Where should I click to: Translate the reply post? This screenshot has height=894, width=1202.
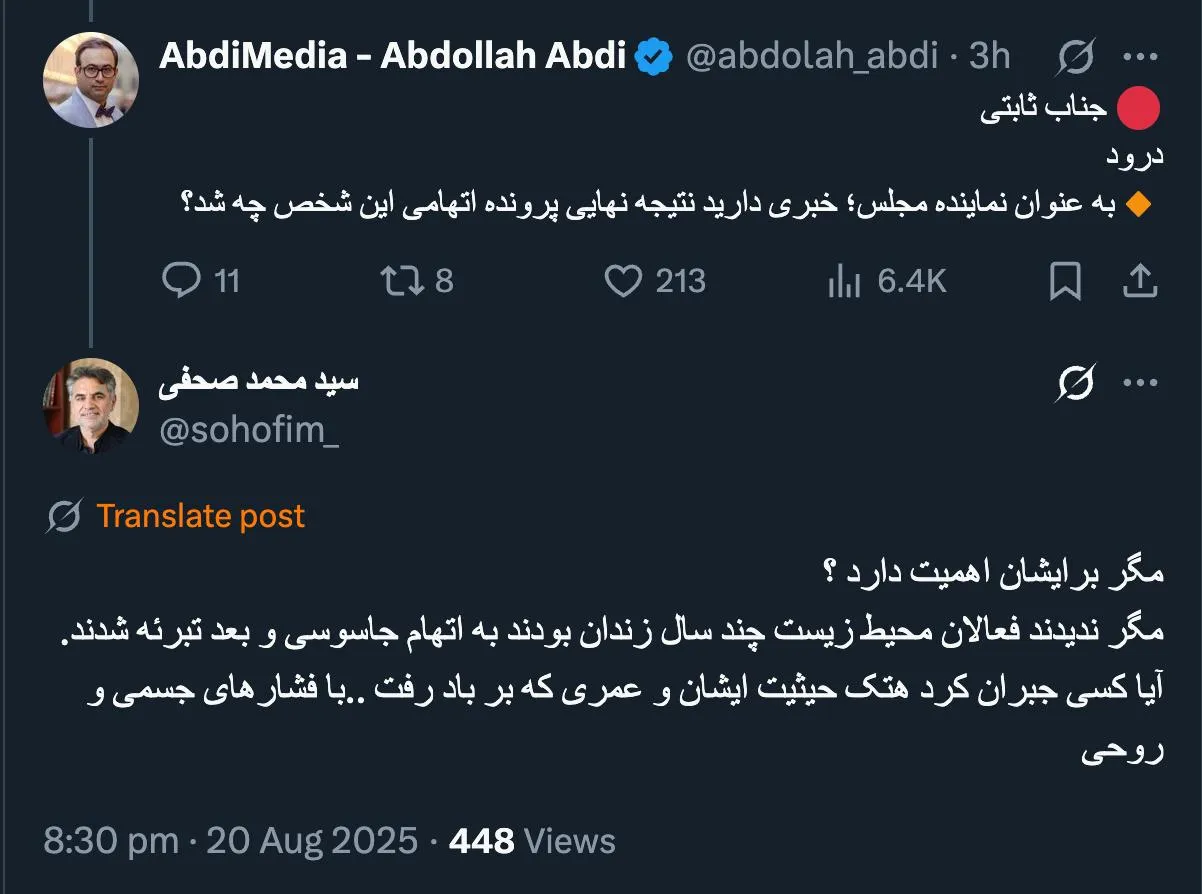(199, 515)
